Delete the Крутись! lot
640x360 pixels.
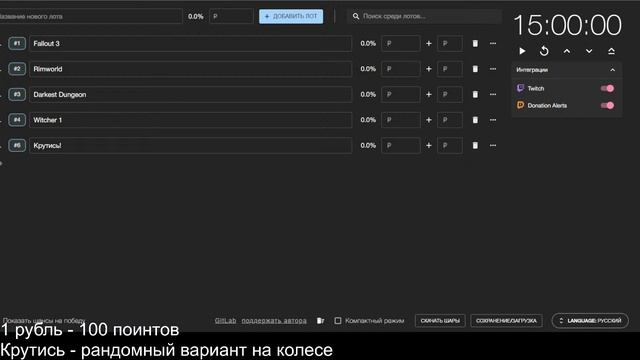[475, 145]
